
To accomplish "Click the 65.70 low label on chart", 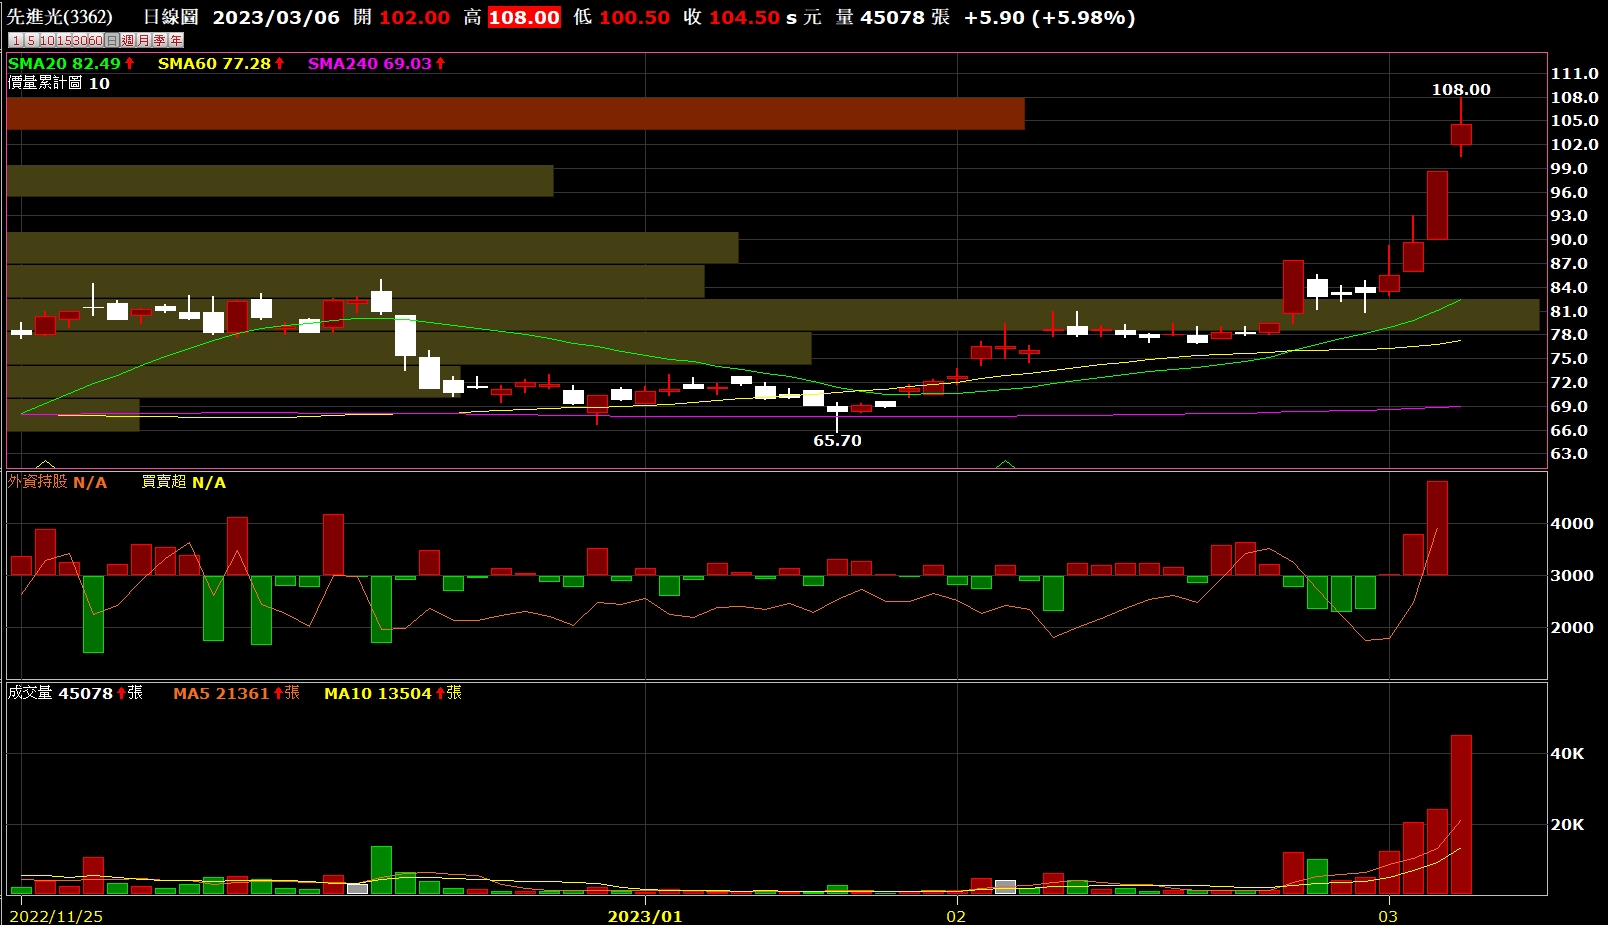I will click(837, 440).
